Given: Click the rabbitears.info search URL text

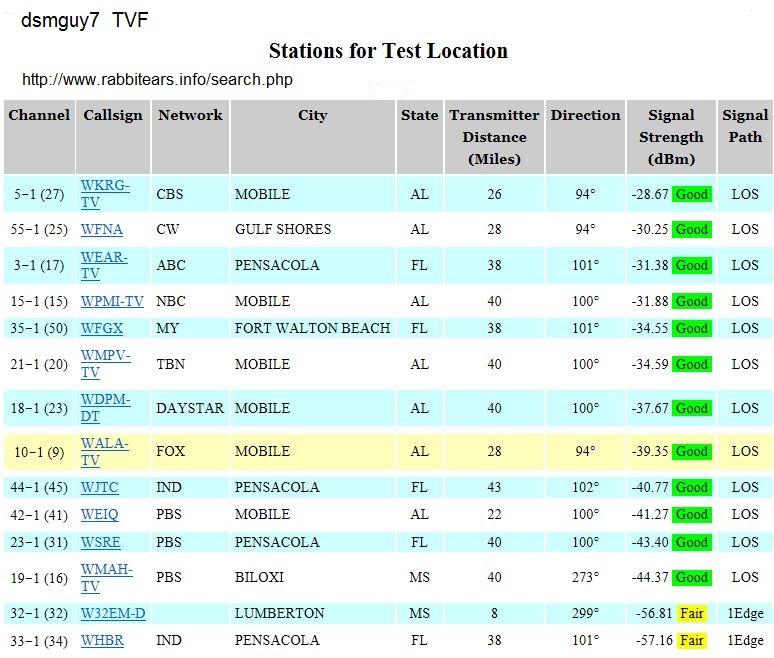Looking at the screenshot, I should [x=157, y=79].
